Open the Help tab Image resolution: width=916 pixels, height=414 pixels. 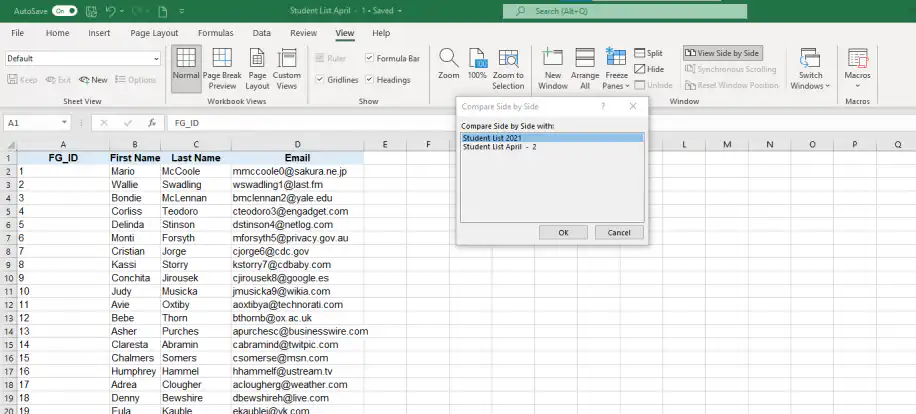pos(381,33)
